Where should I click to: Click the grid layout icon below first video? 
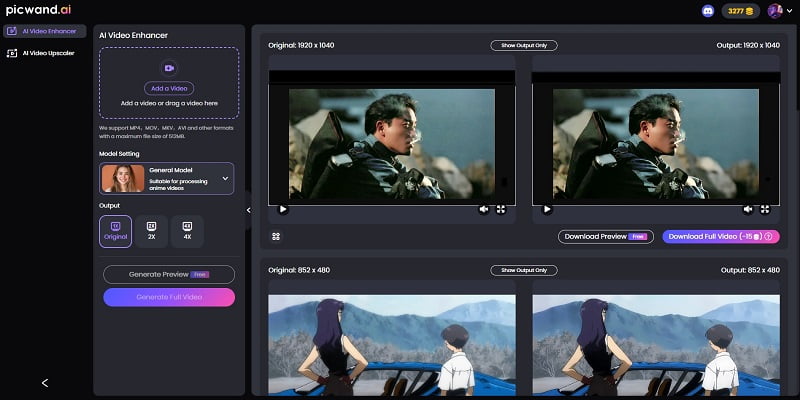[276, 236]
